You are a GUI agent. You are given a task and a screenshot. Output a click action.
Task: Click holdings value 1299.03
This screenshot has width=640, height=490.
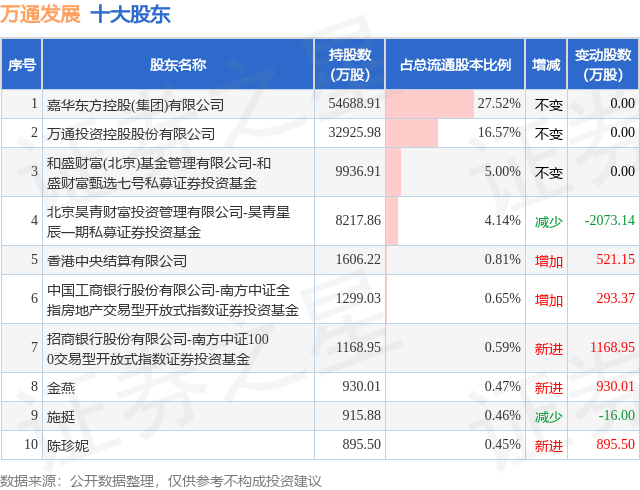coord(358,298)
